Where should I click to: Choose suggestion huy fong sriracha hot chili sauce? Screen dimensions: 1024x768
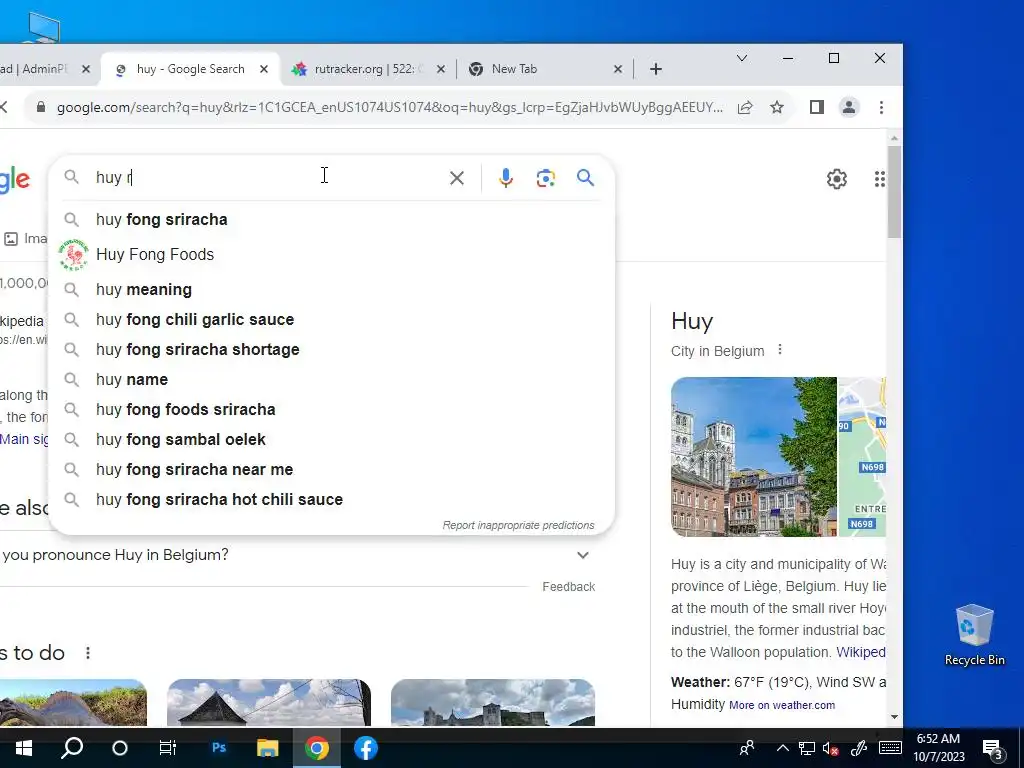tap(331, 500)
